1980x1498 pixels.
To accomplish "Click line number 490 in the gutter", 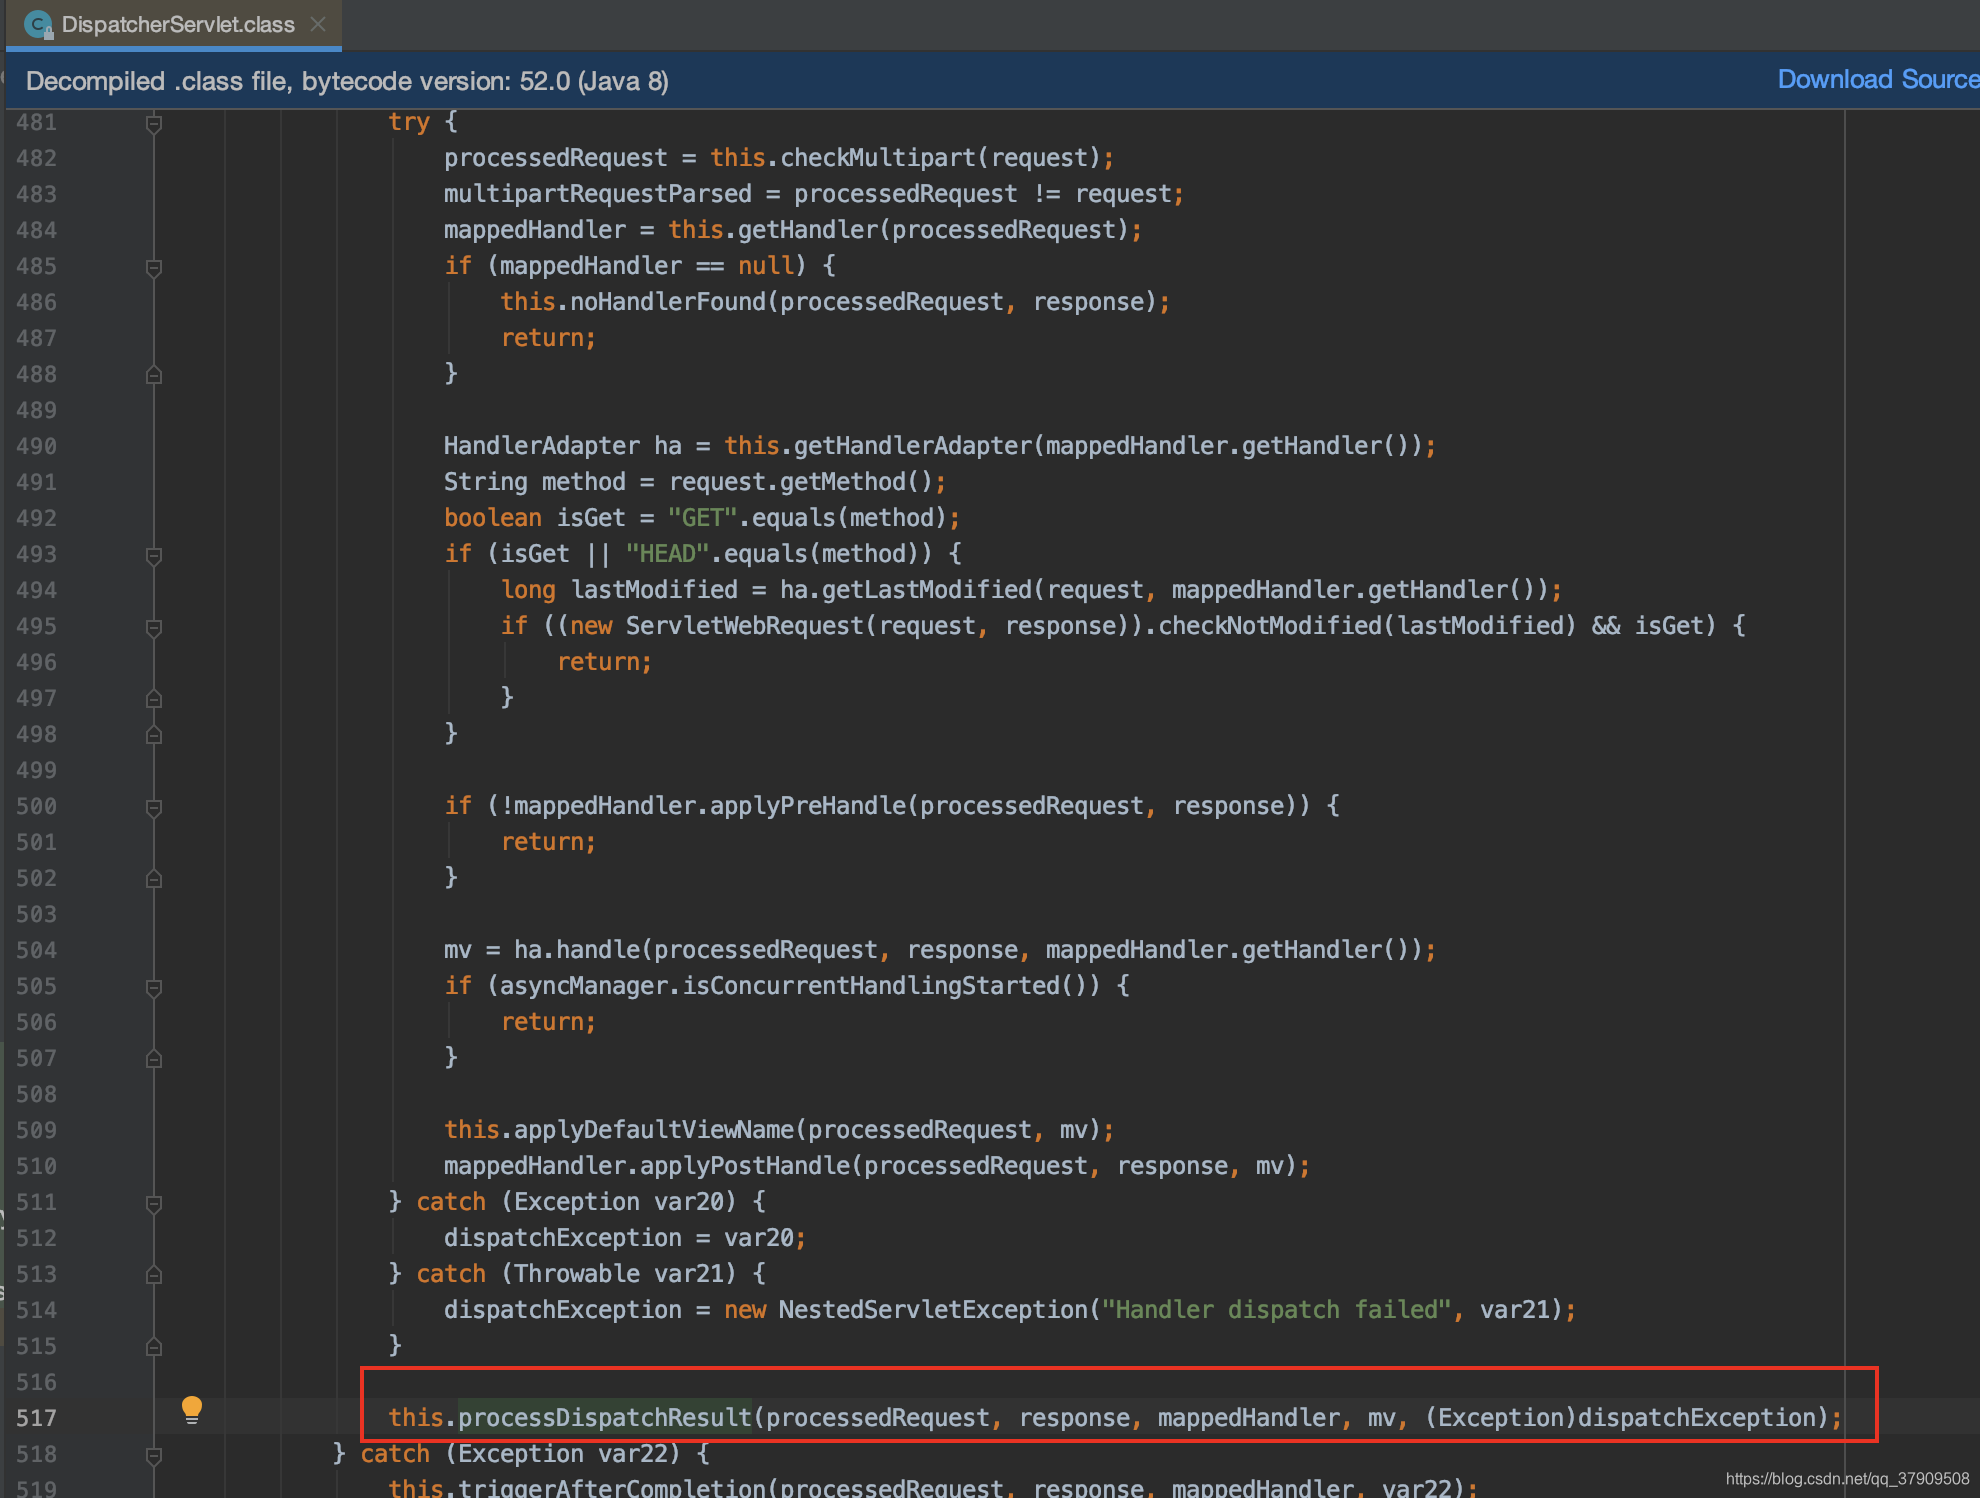I will pos(36,446).
